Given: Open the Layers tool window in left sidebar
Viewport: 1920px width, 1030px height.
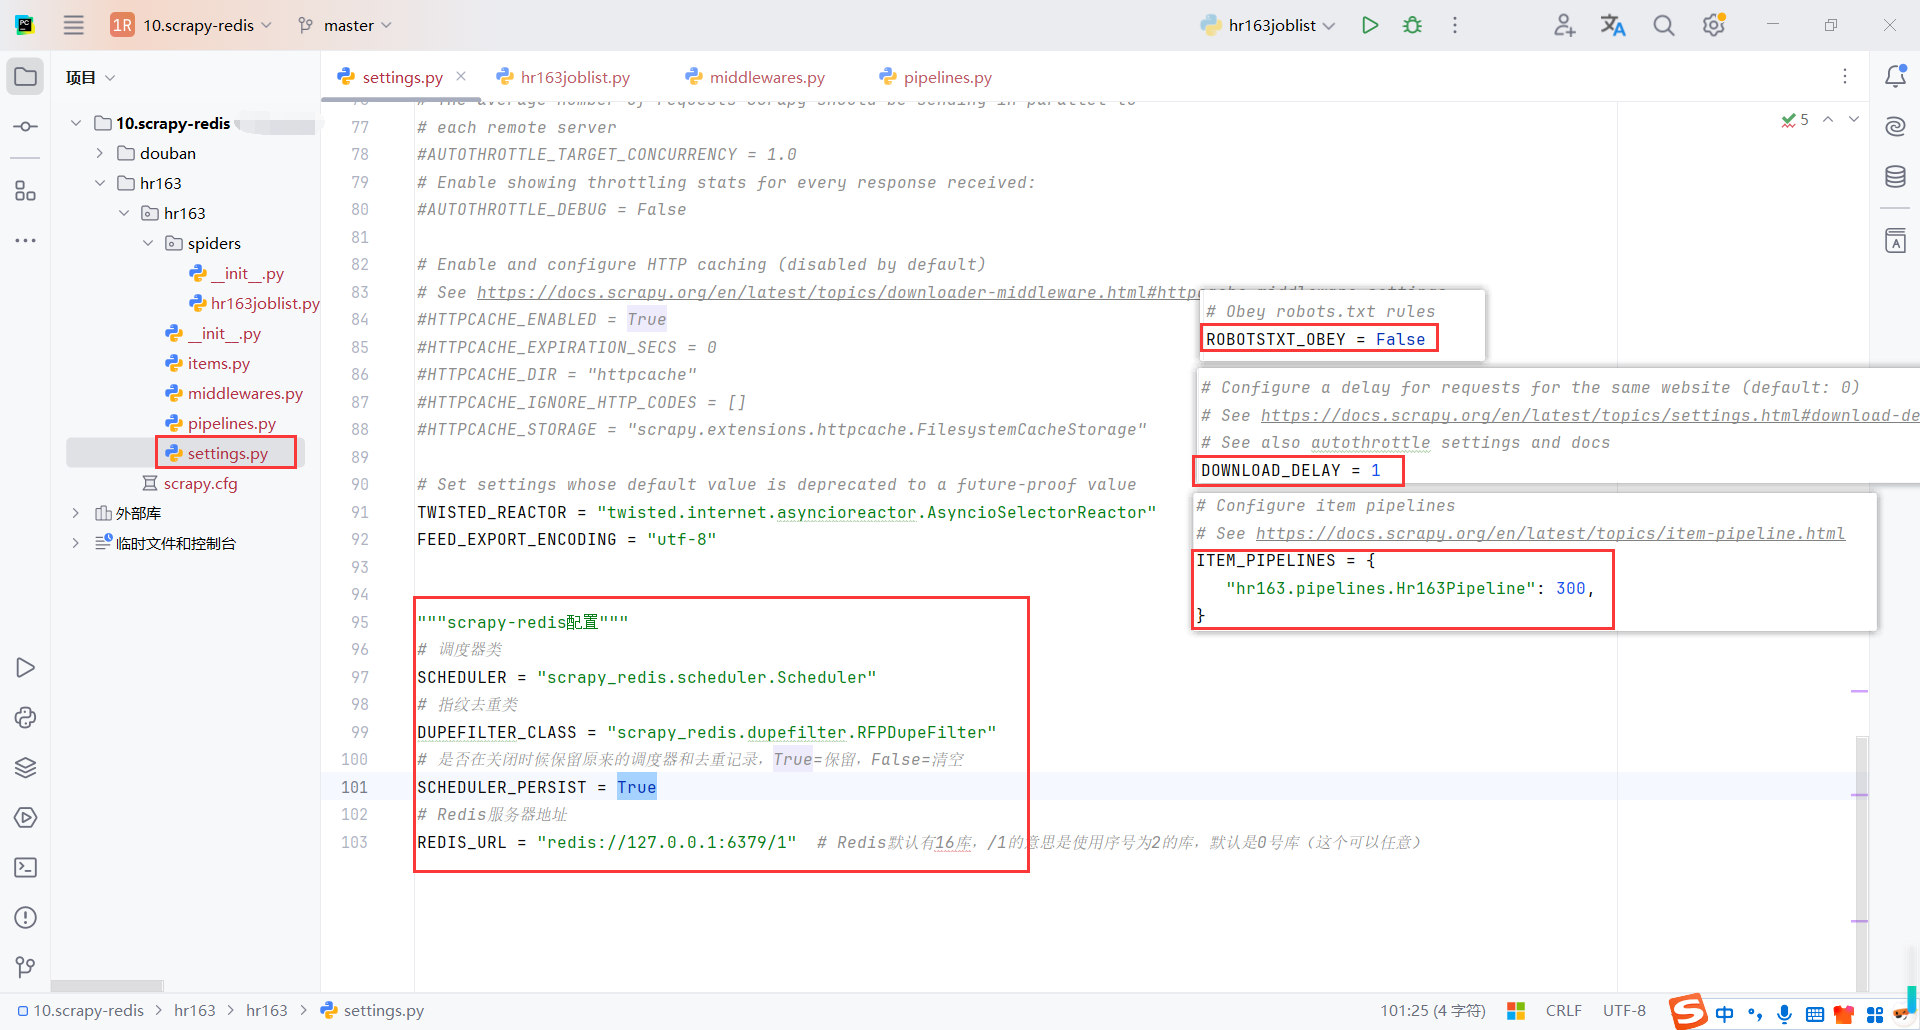Looking at the screenshot, I should point(26,768).
